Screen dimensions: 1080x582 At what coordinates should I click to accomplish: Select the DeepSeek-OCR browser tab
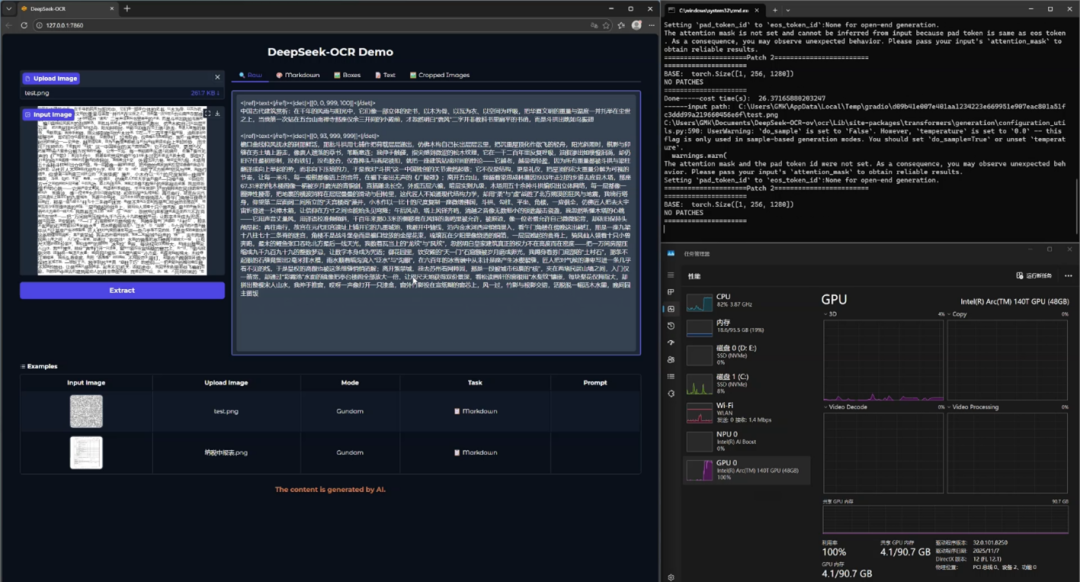[x=67, y=8]
